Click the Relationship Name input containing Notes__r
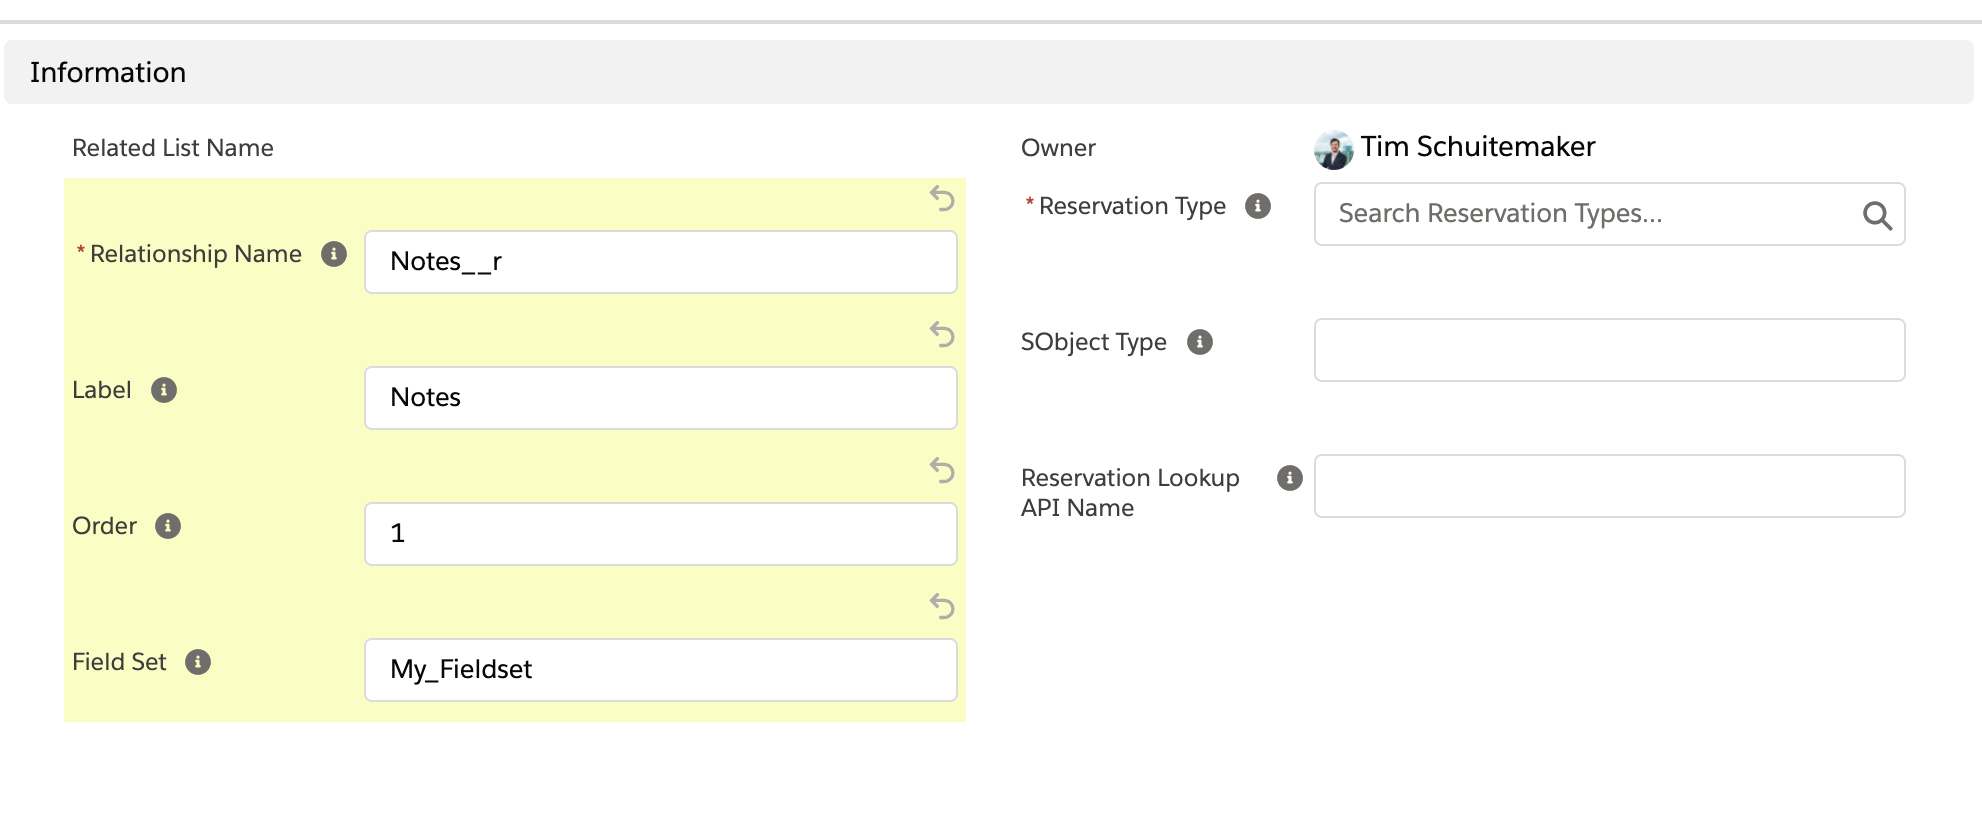This screenshot has height=814, width=1982. pyautogui.click(x=660, y=262)
